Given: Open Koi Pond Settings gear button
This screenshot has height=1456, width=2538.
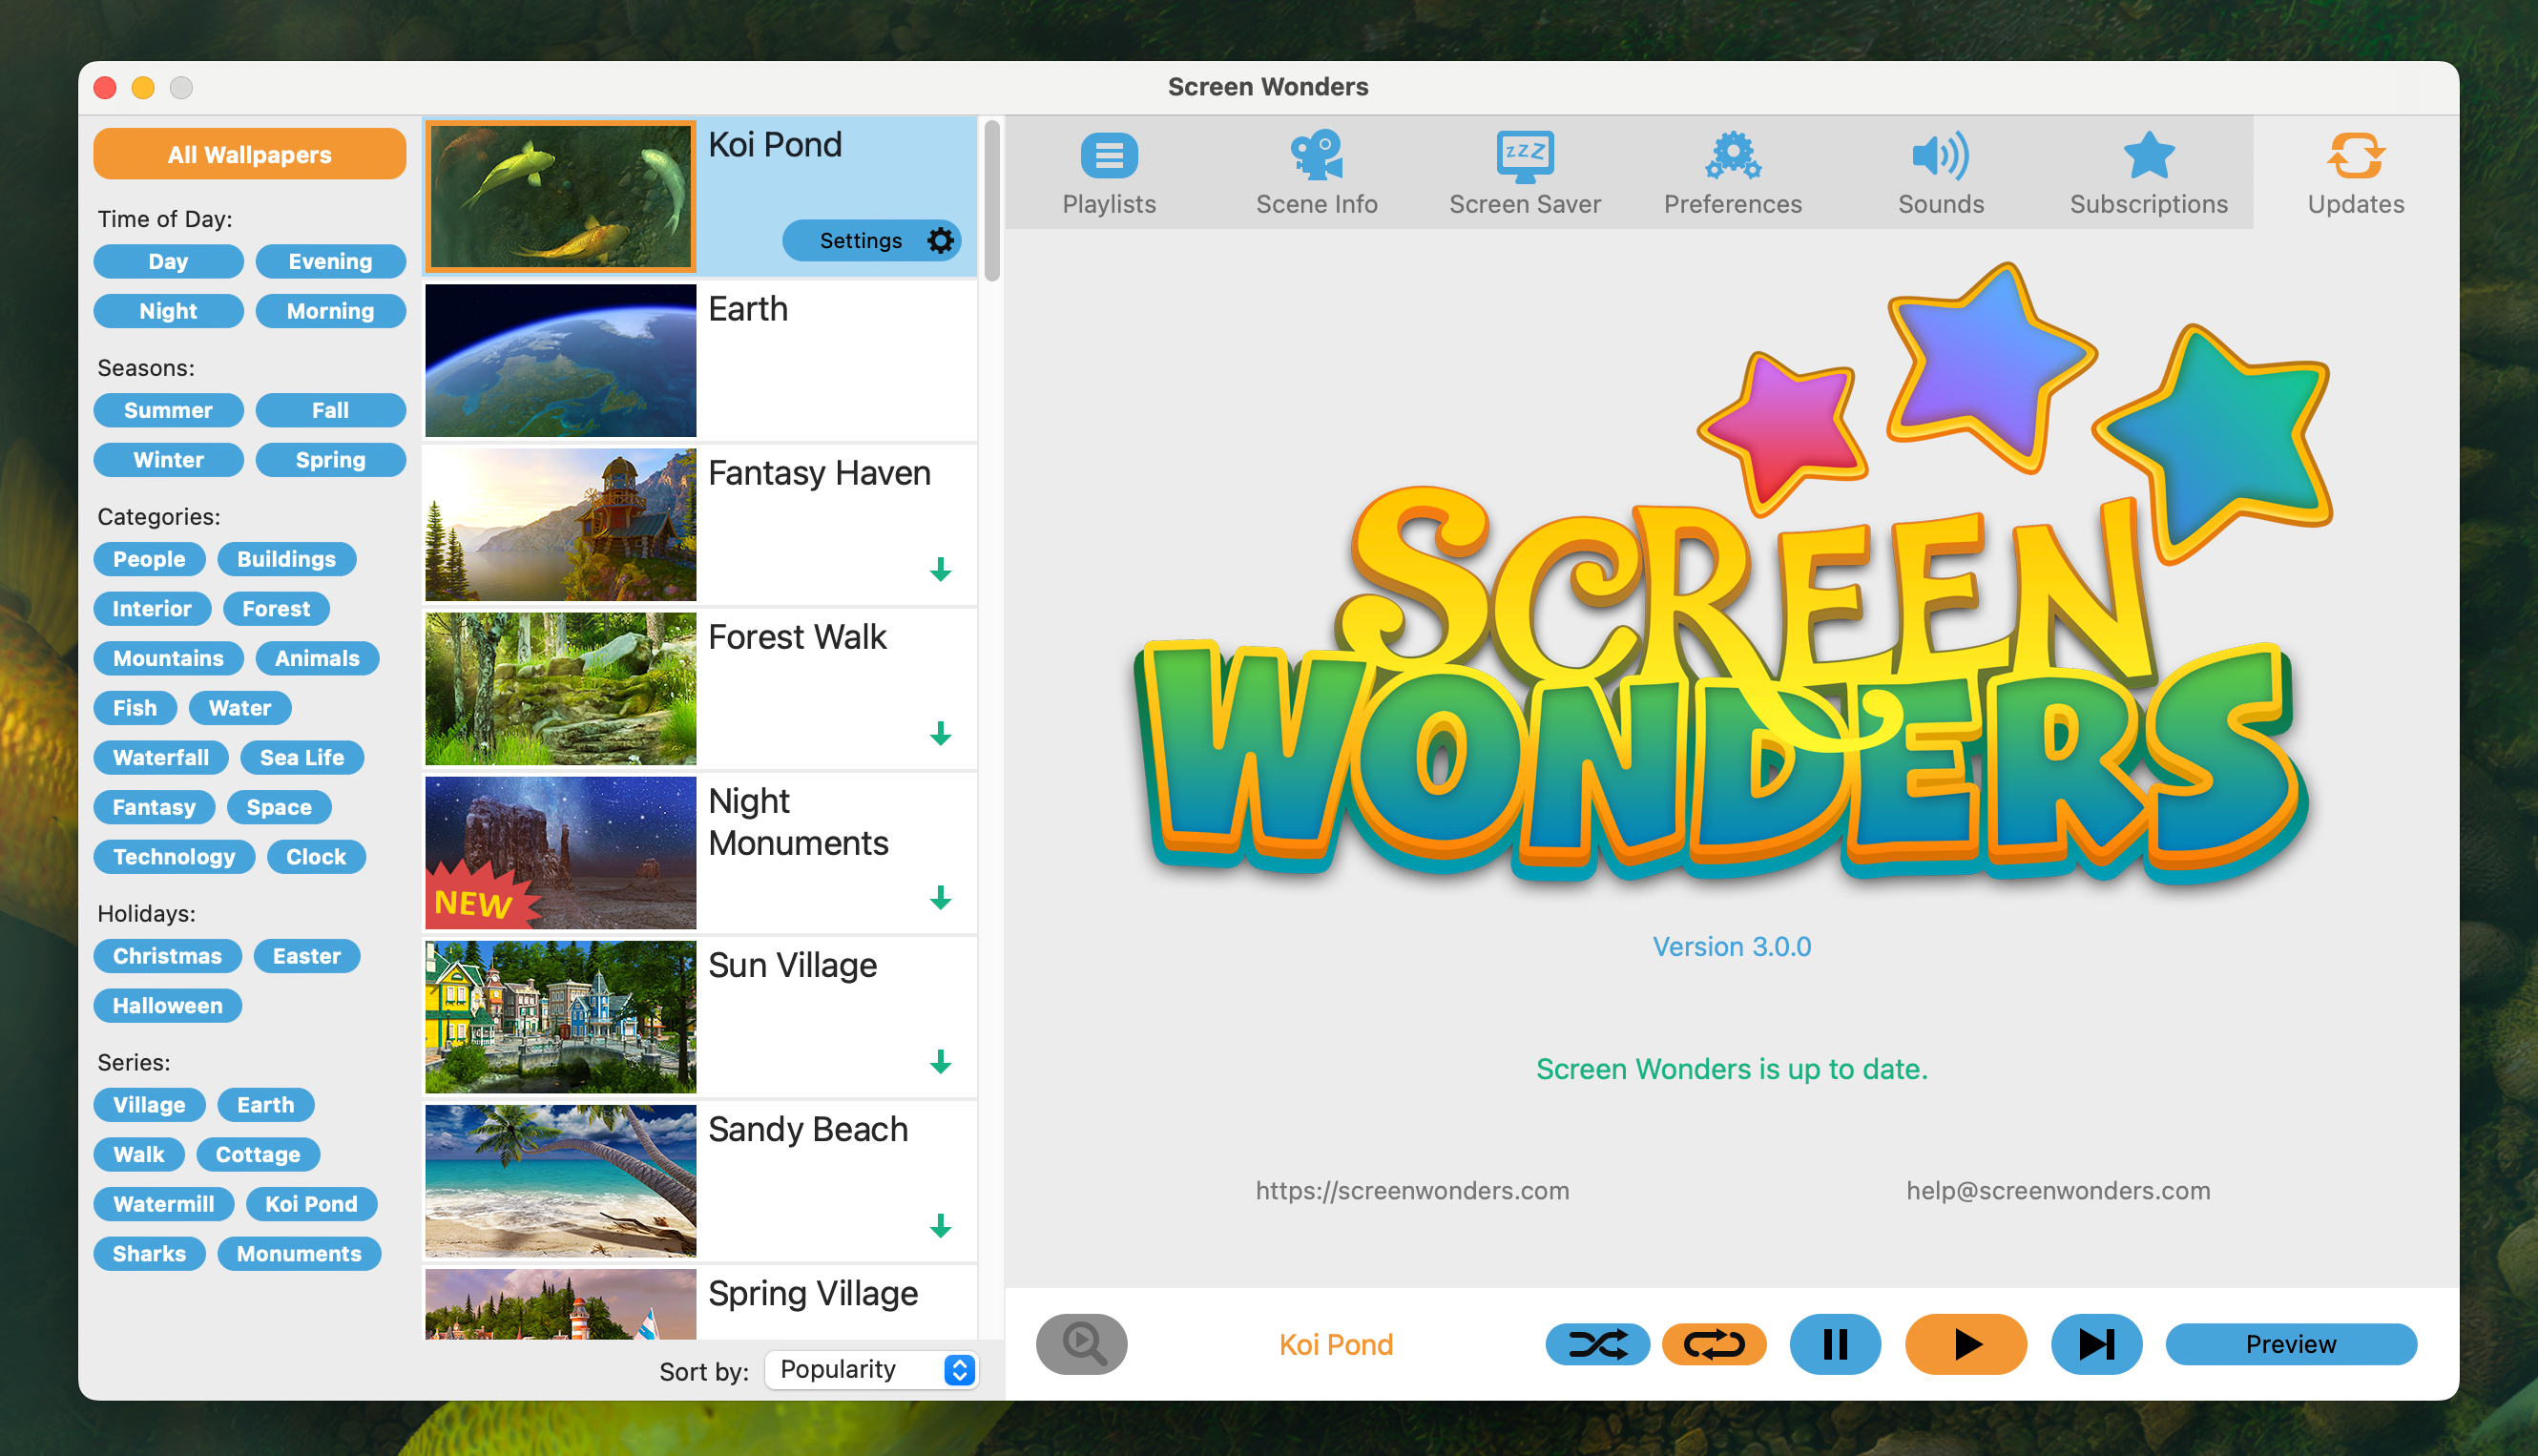Looking at the screenshot, I should point(872,240).
